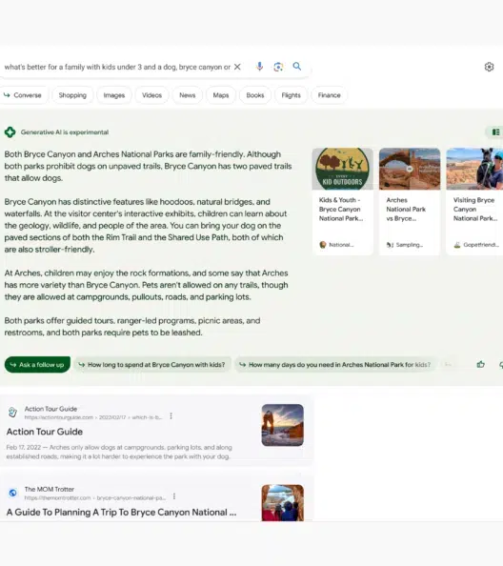Image resolution: width=503 pixels, height=566 pixels.
Task: Open 'Visiting Bryce Canyon National Park' link
Action: pos(475,209)
